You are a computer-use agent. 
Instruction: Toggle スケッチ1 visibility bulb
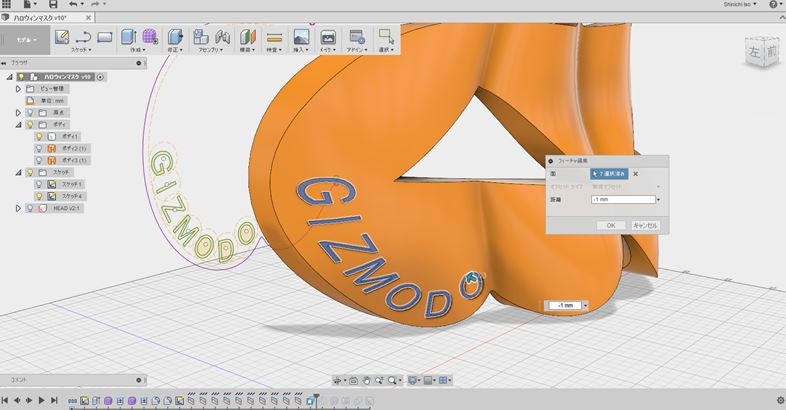click(39, 184)
